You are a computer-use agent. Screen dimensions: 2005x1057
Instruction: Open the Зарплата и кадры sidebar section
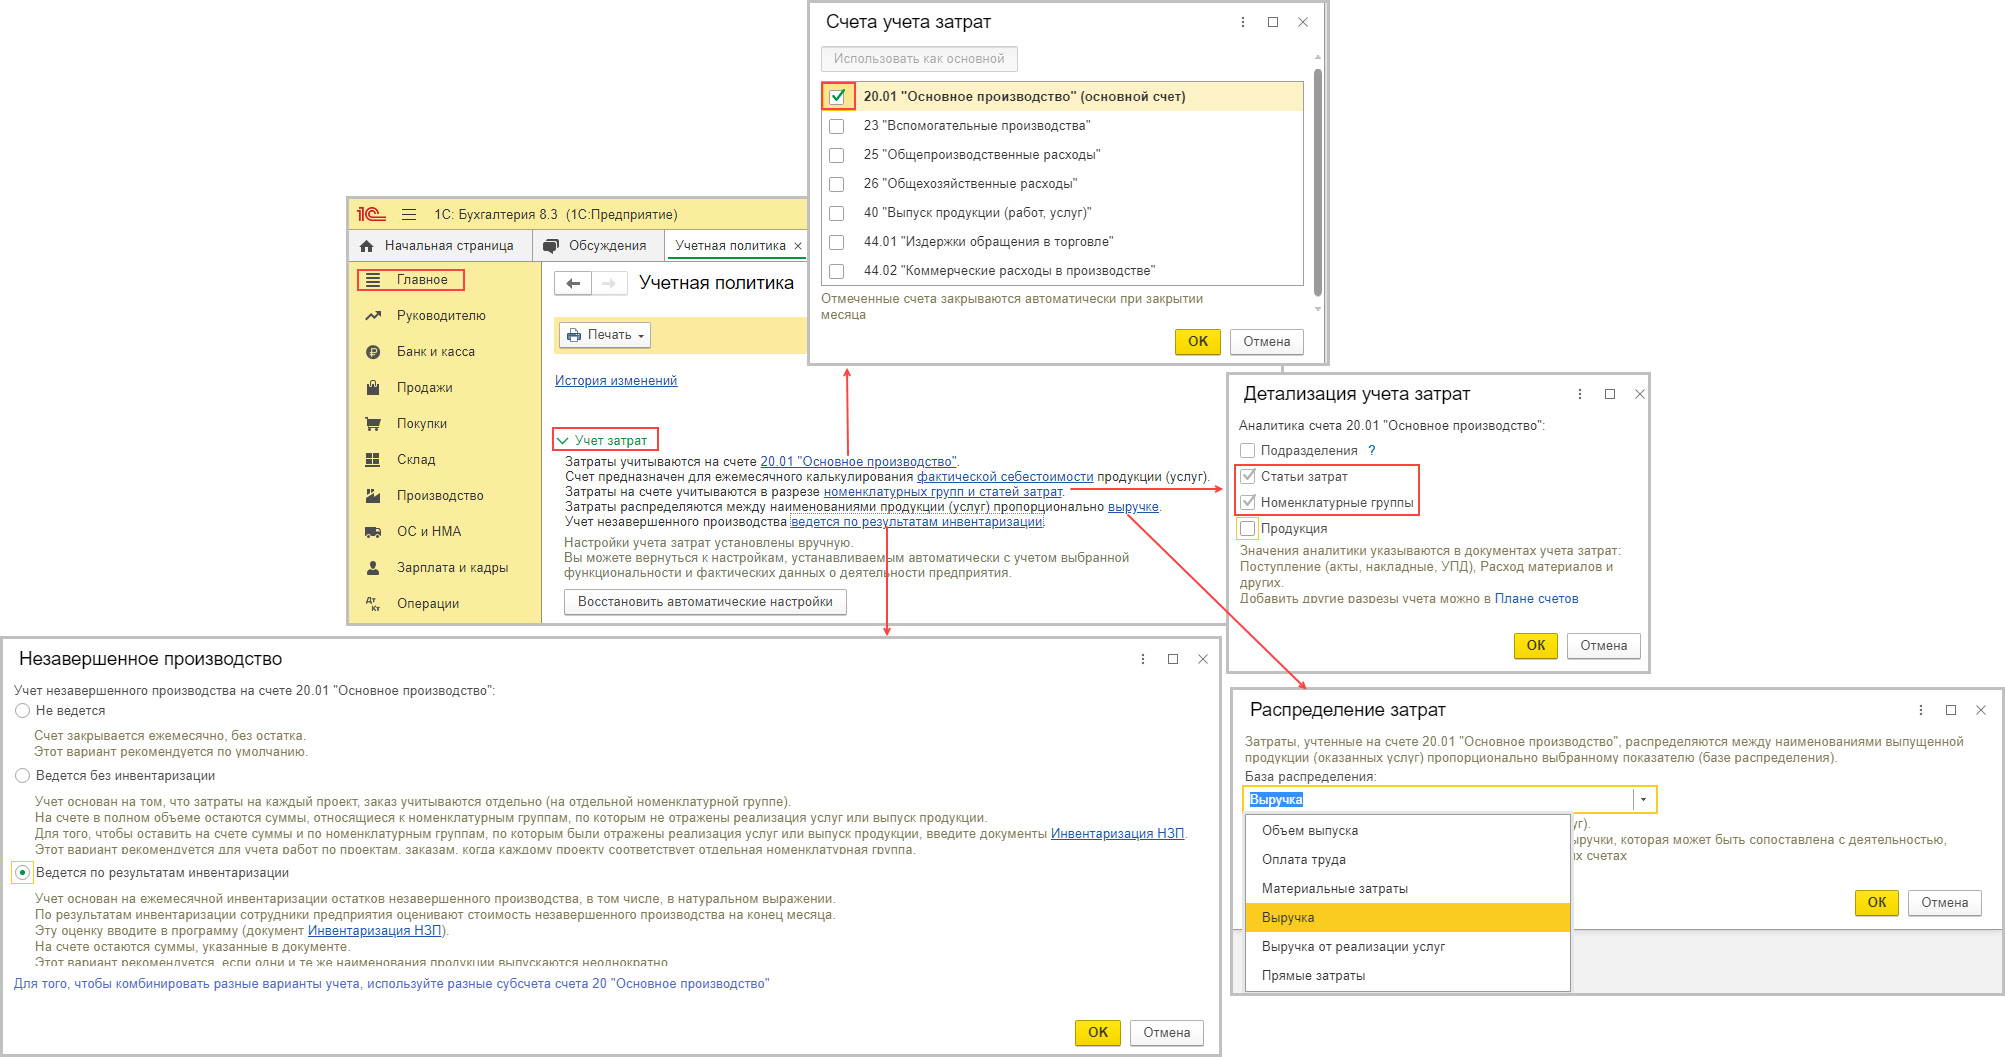click(x=452, y=568)
